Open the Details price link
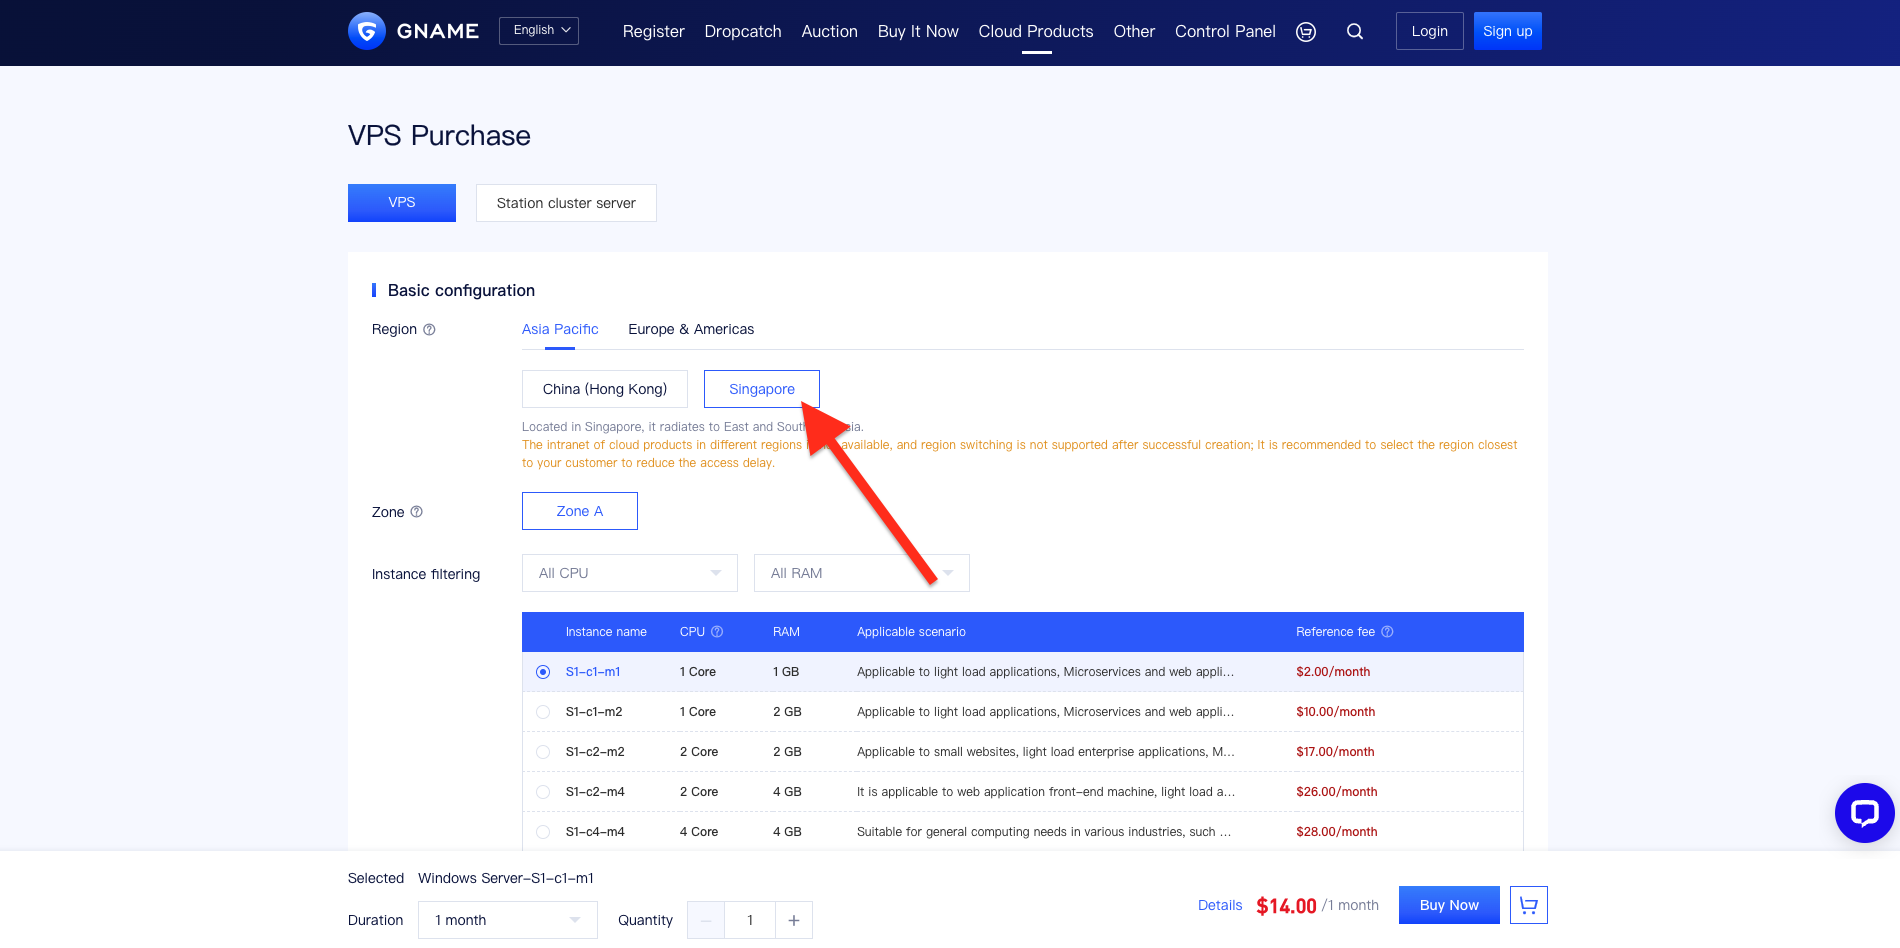1900x948 pixels. click(x=1220, y=905)
